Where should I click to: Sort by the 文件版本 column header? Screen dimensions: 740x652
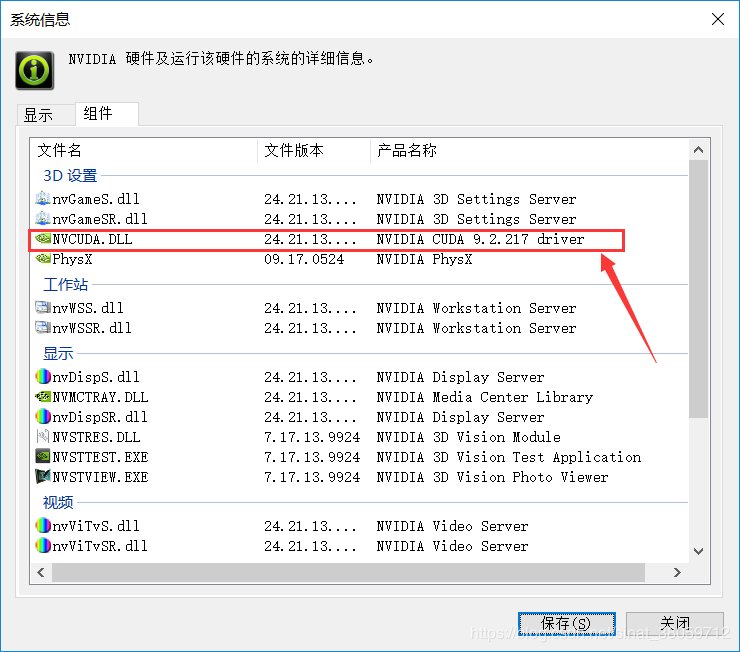click(314, 150)
